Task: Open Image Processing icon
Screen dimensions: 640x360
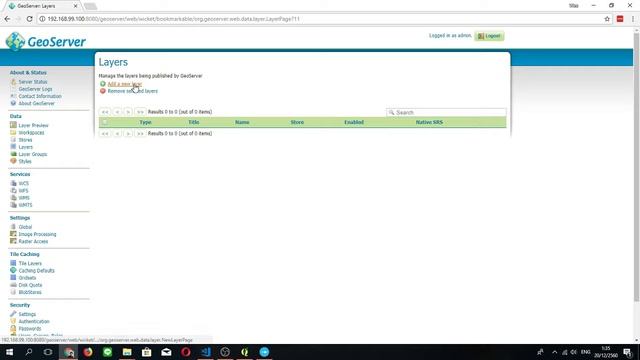Action: click(13, 234)
